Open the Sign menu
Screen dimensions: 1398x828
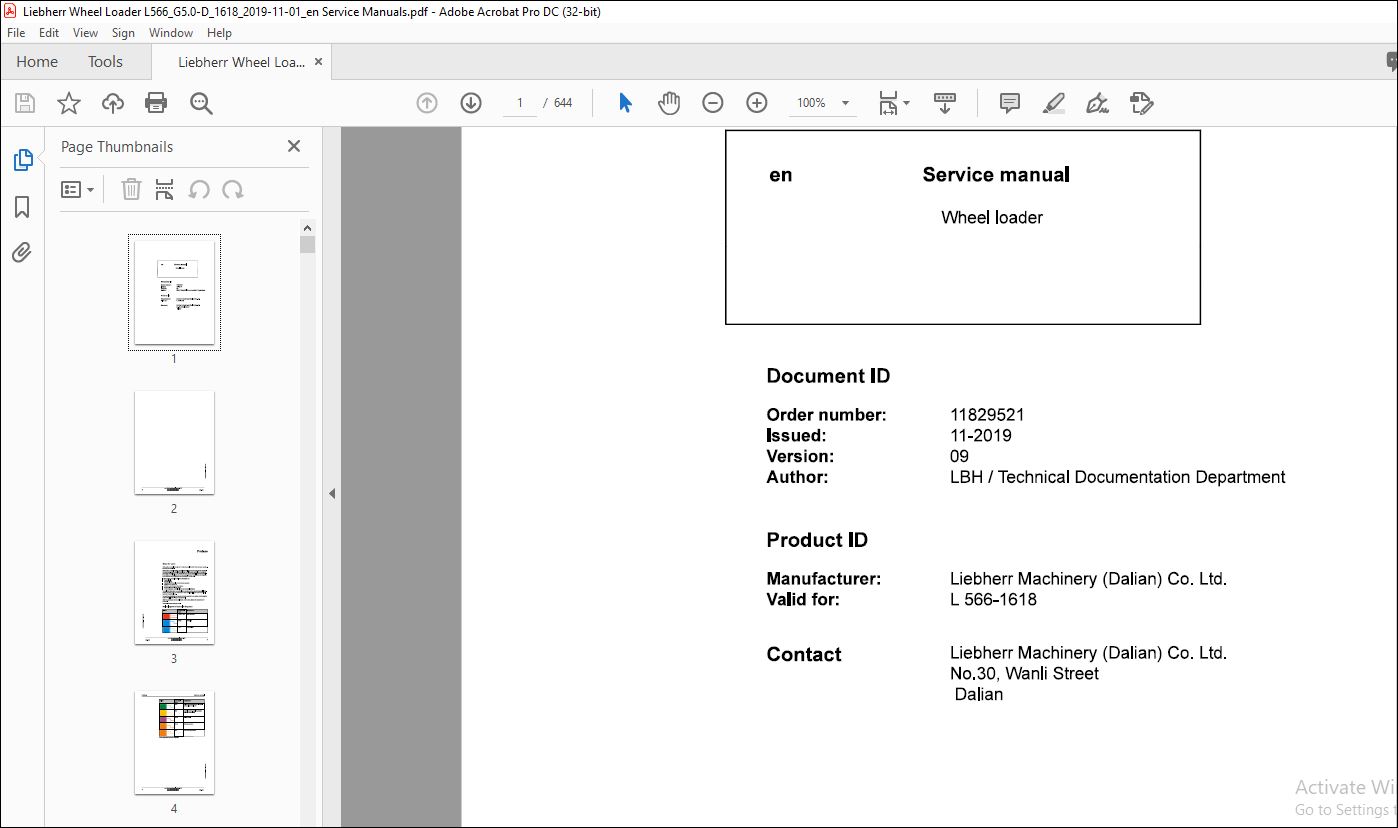123,33
